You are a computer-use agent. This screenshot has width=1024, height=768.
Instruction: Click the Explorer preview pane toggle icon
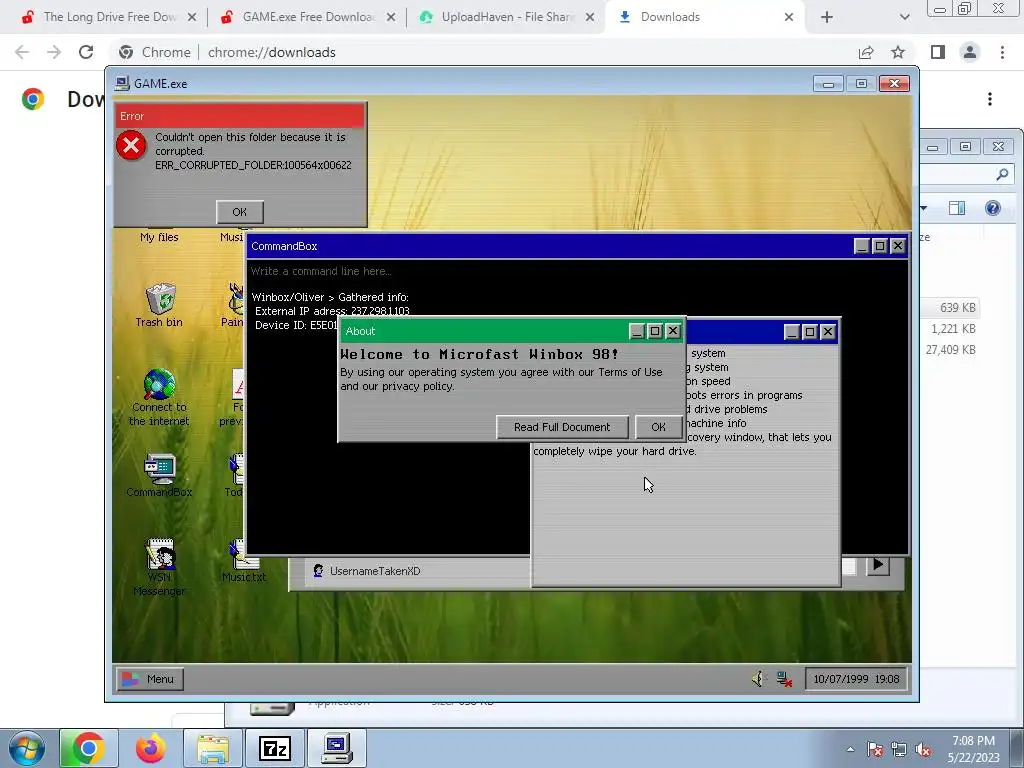click(957, 208)
